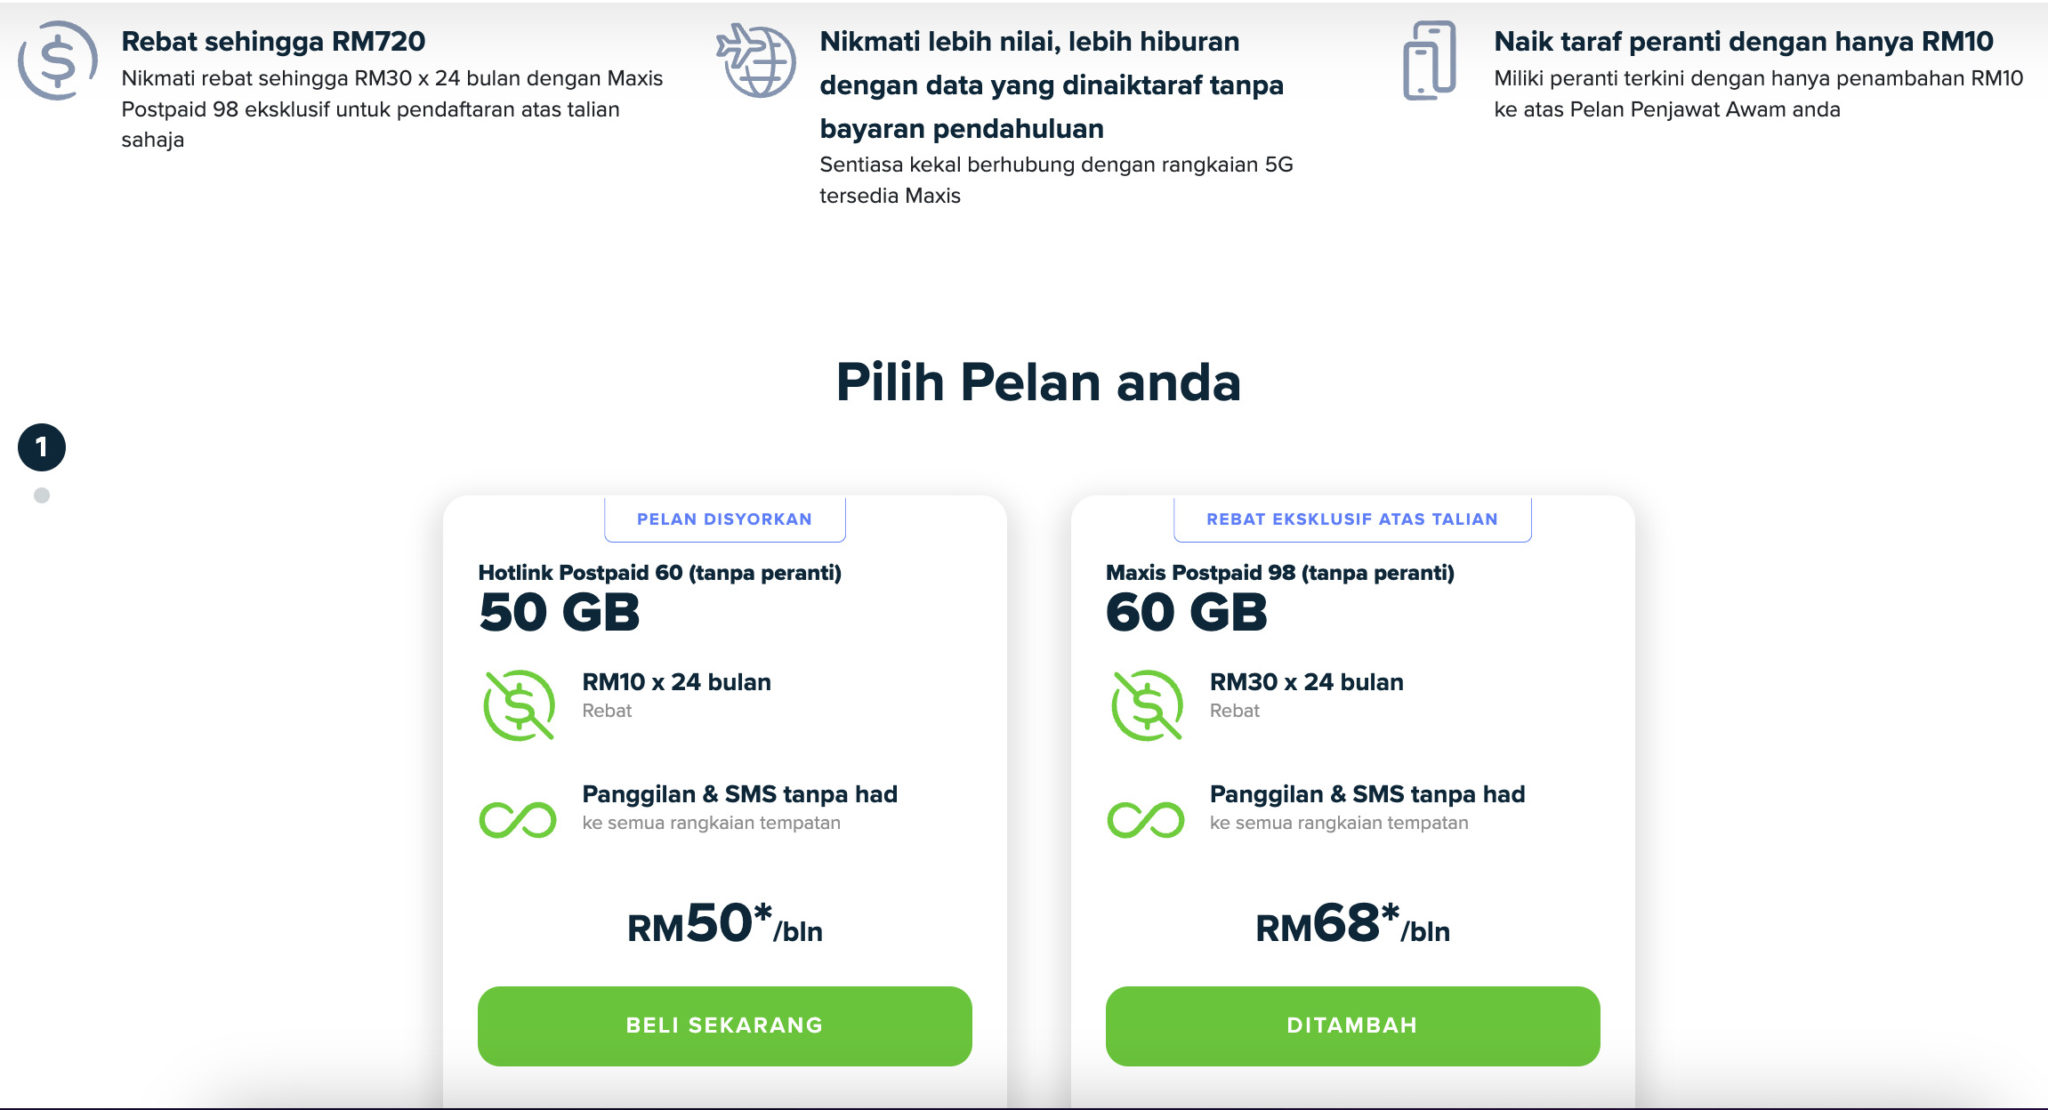
Task: Click the infinity icon in the Maxis plan
Action: [x=1146, y=820]
